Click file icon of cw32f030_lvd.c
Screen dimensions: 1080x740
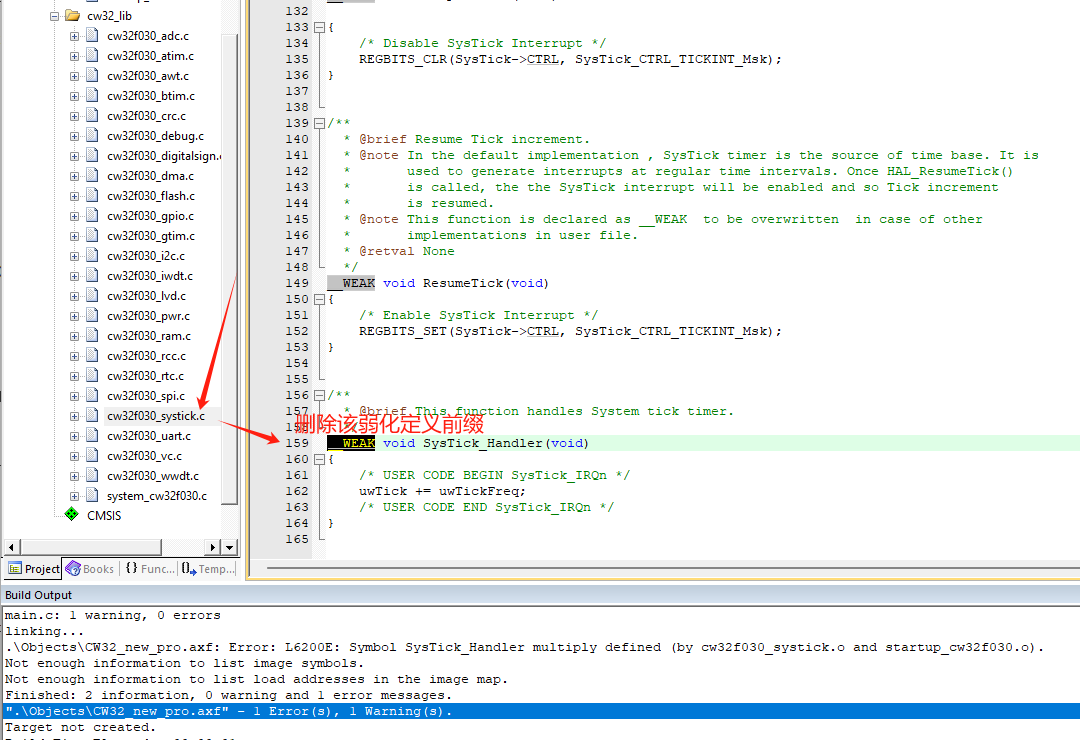92,295
